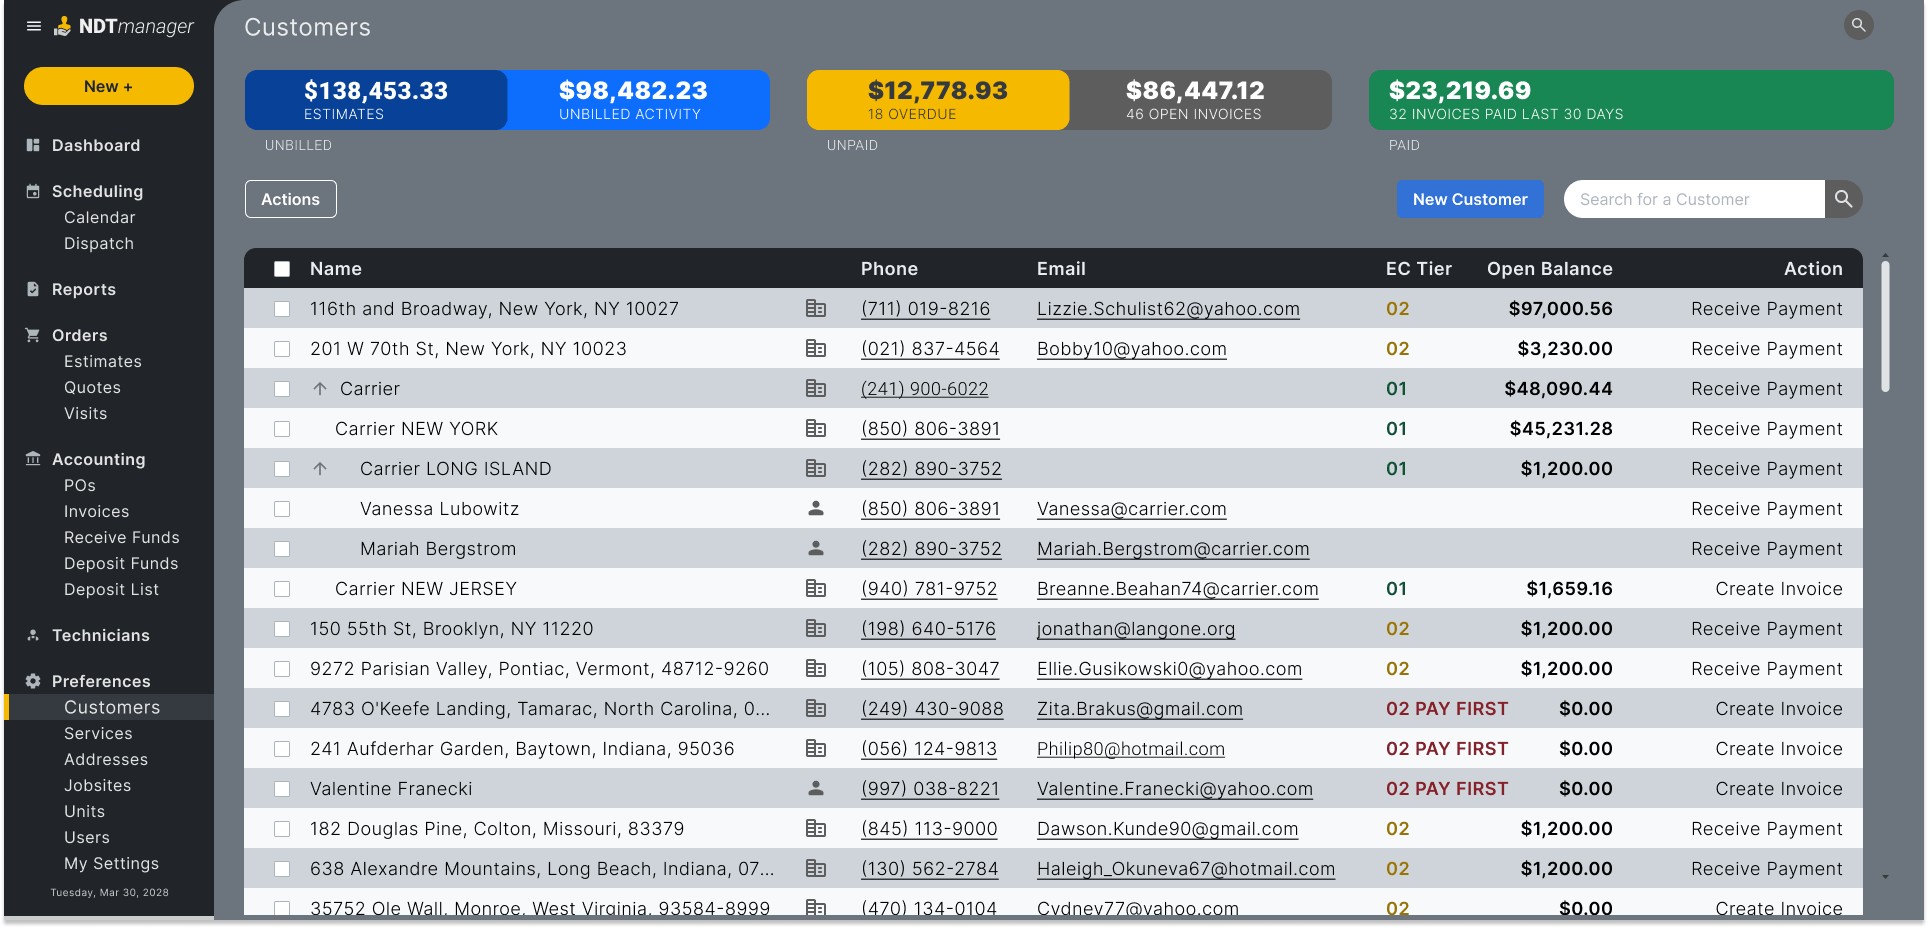Click the customer search magnifier button
The height and width of the screenshot is (928, 1928).
pos(1843,199)
